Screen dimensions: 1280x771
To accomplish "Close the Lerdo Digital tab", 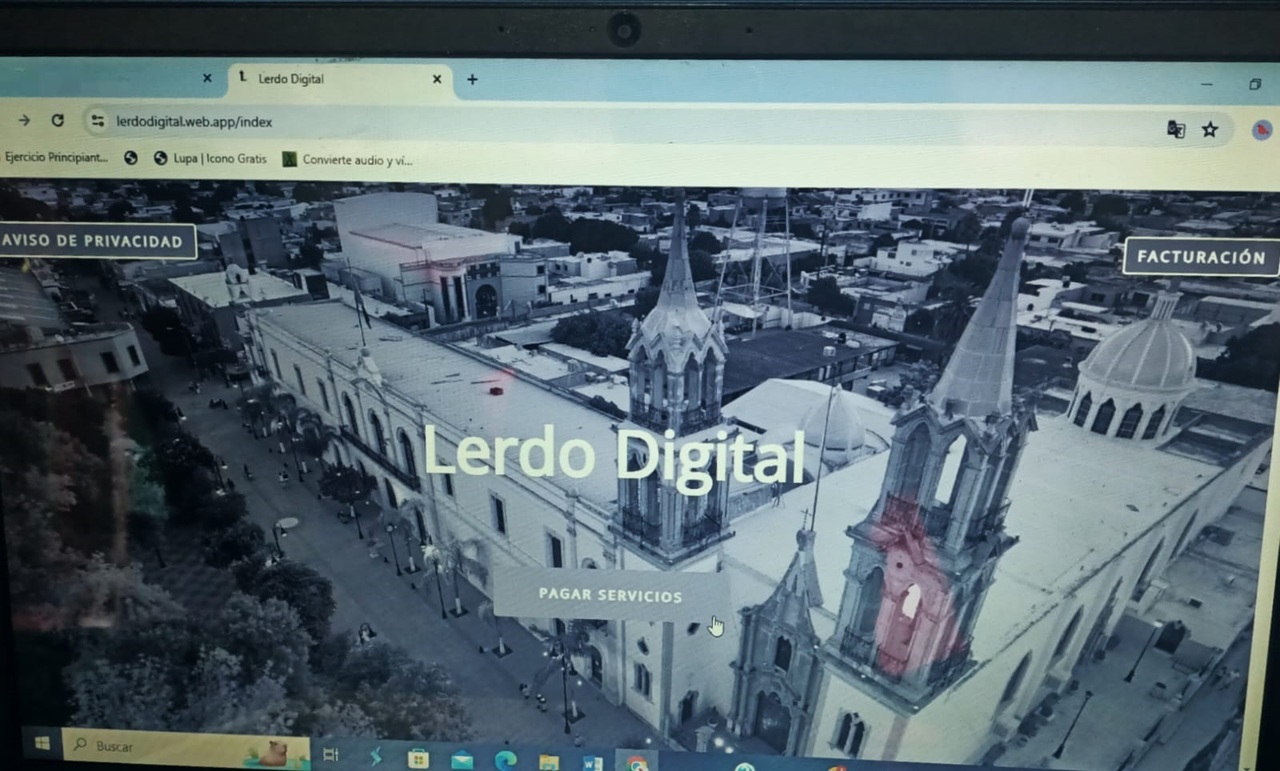I will (x=436, y=79).
